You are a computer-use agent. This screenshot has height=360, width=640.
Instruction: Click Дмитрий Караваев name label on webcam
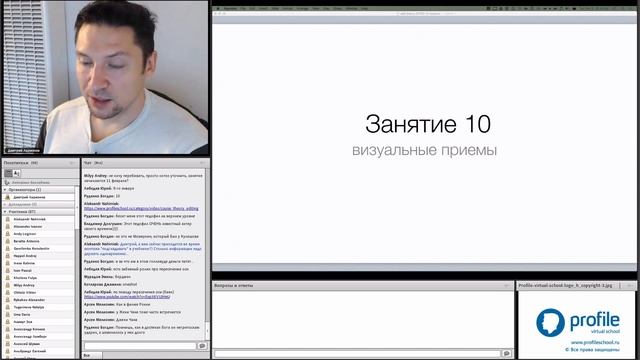tap(23, 151)
